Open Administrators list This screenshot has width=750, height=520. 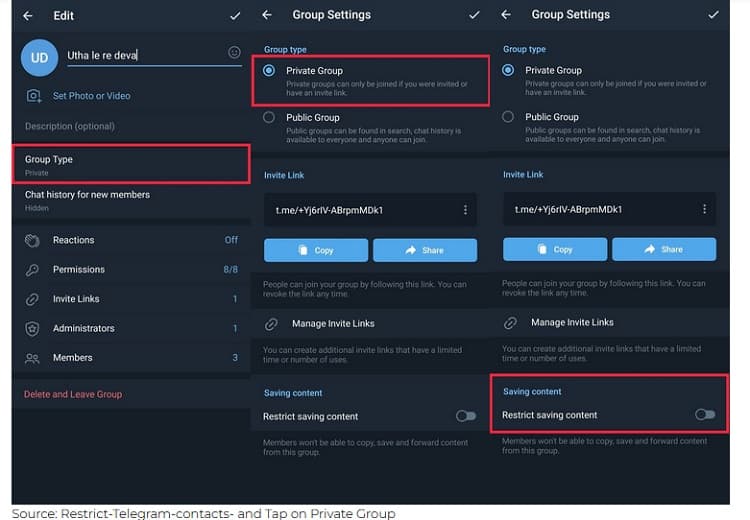130,328
